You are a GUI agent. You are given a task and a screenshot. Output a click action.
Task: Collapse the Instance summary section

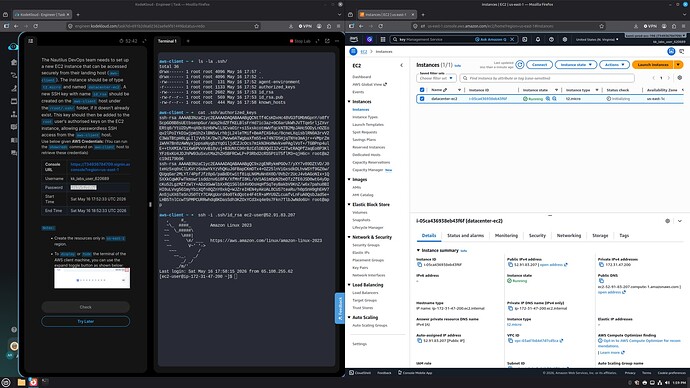pos(418,250)
